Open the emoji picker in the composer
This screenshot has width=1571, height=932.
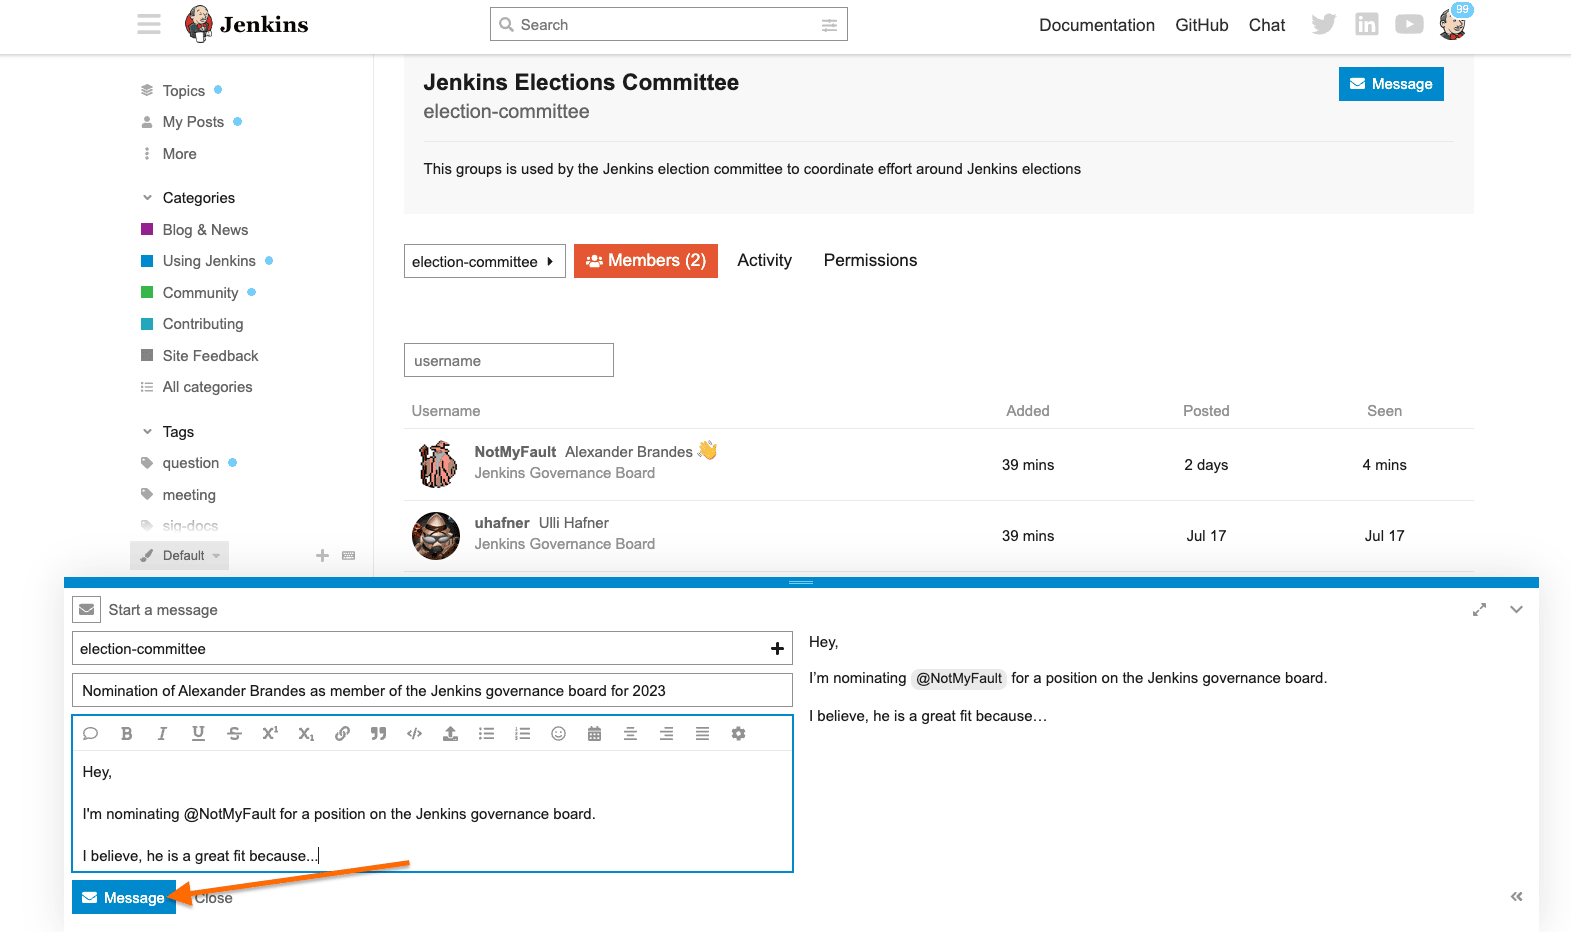[x=558, y=734]
